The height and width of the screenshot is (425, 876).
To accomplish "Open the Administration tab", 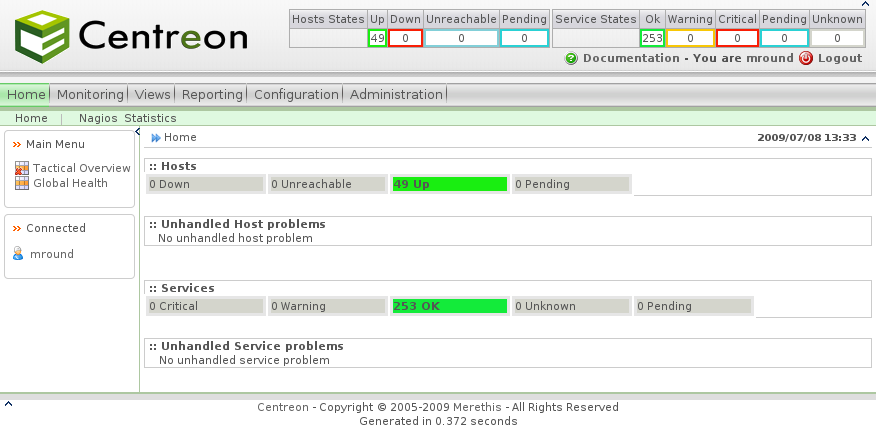I will (396, 94).
